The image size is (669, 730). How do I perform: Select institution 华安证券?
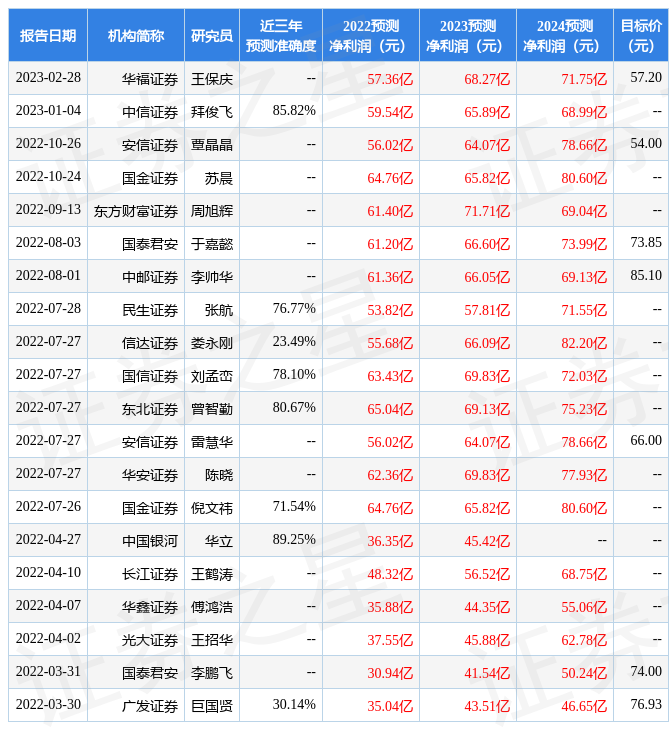150,475
